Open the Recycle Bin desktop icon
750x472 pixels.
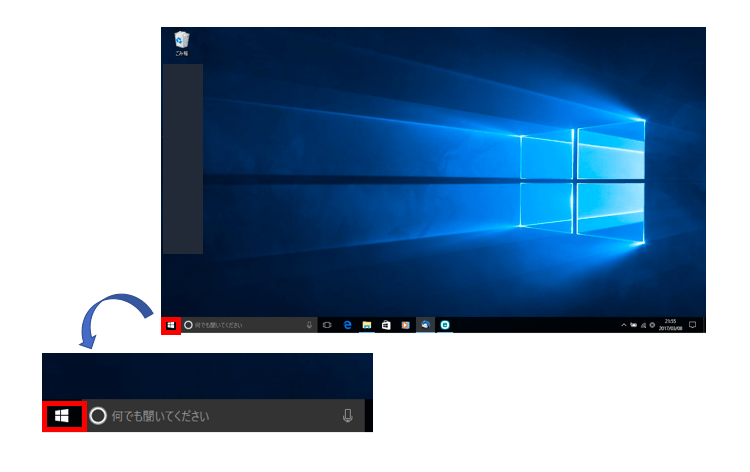click(x=182, y=44)
